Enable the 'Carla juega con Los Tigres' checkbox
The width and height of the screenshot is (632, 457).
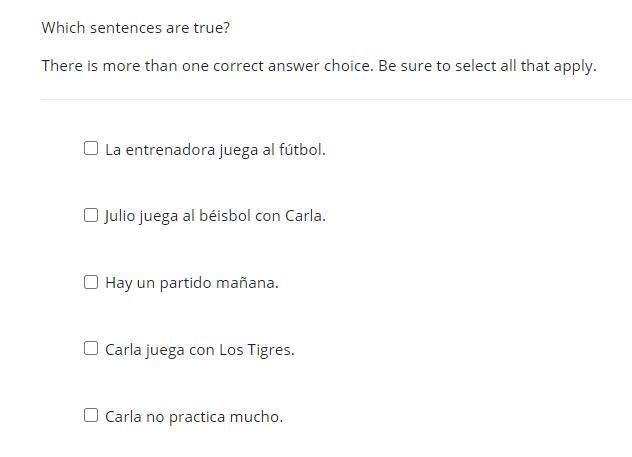(91, 349)
